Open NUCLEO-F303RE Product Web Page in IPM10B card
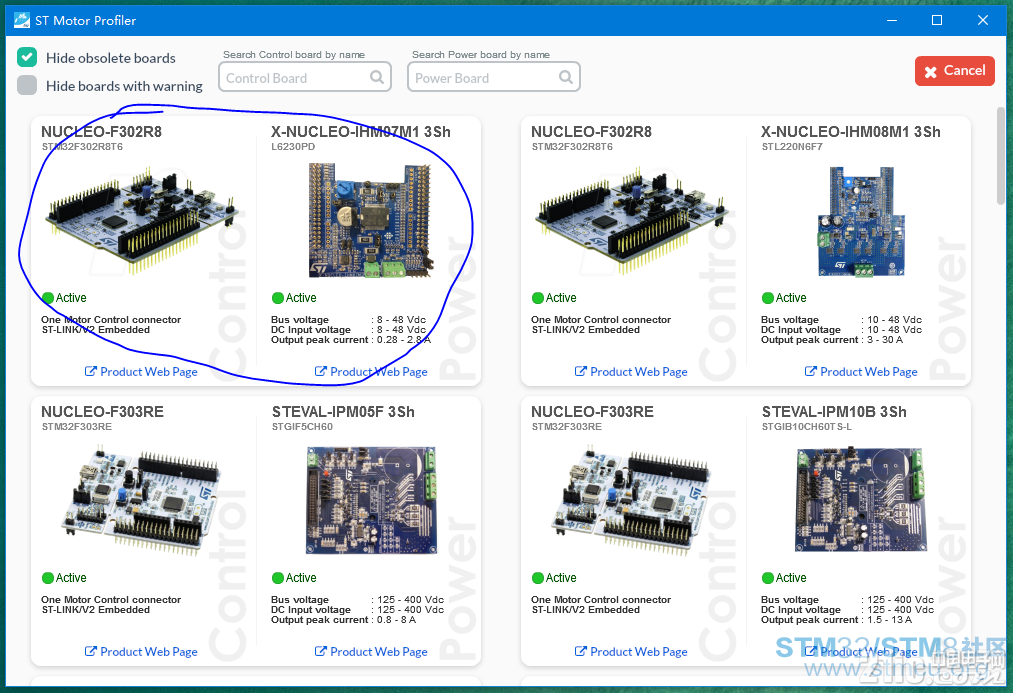Image resolution: width=1013 pixels, height=693 pixels. click(631, 652)
